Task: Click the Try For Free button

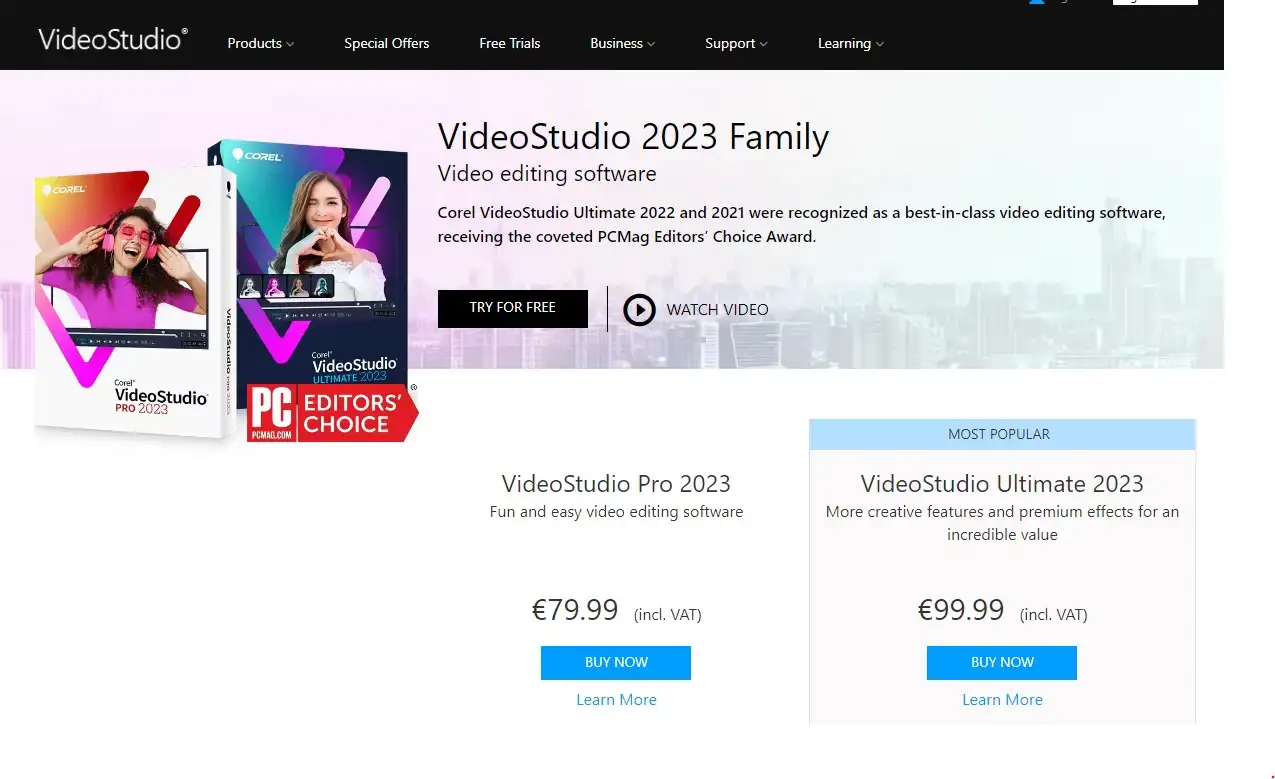Action: [x=512, y=308]
